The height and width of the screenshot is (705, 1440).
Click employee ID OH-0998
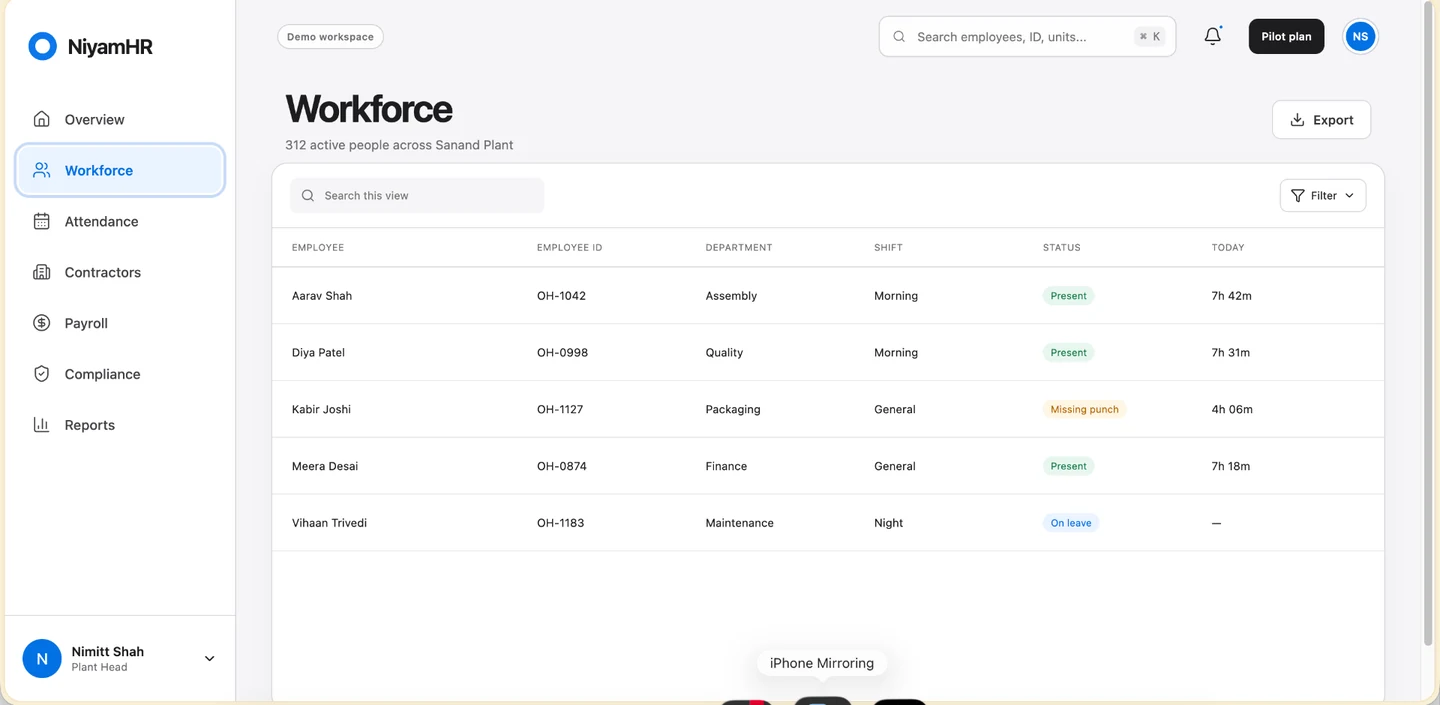562,353
